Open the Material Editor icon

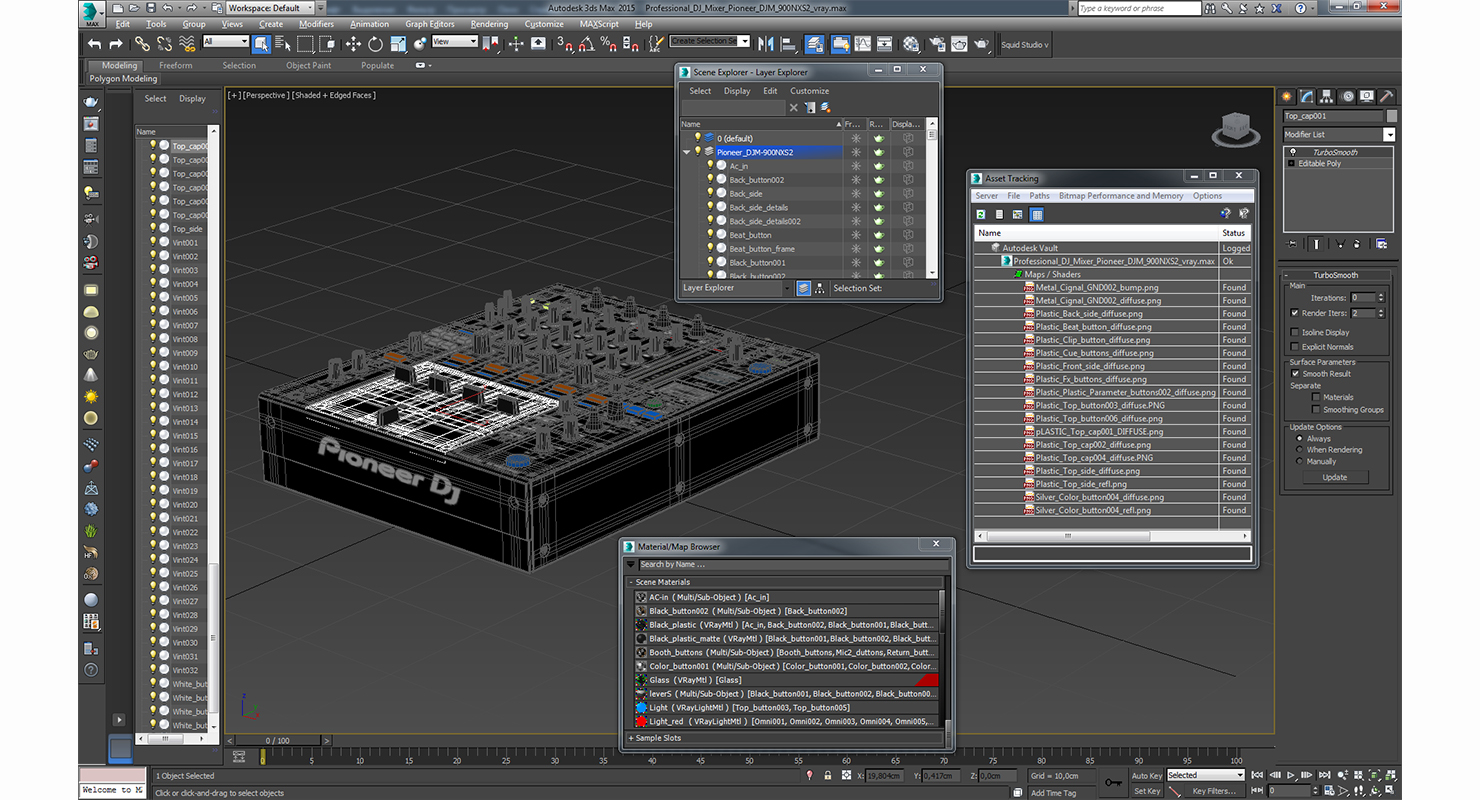tap(911, 44)
